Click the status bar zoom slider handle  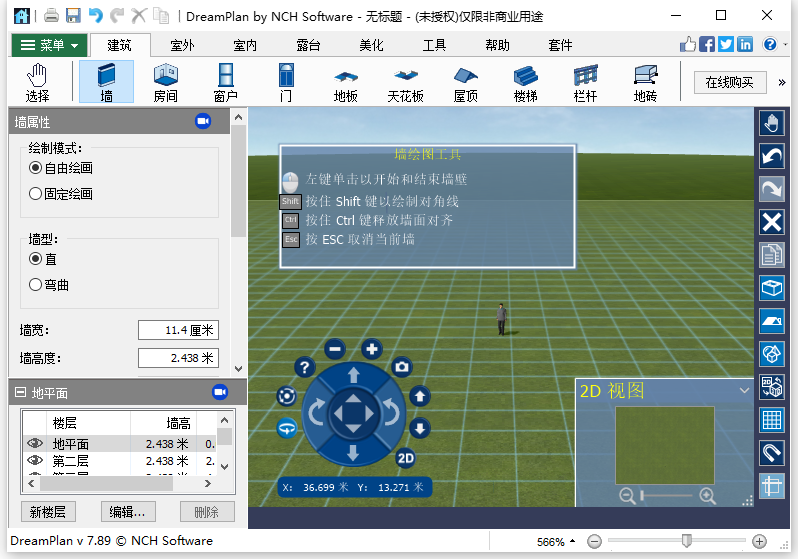(x=687, y=540)
